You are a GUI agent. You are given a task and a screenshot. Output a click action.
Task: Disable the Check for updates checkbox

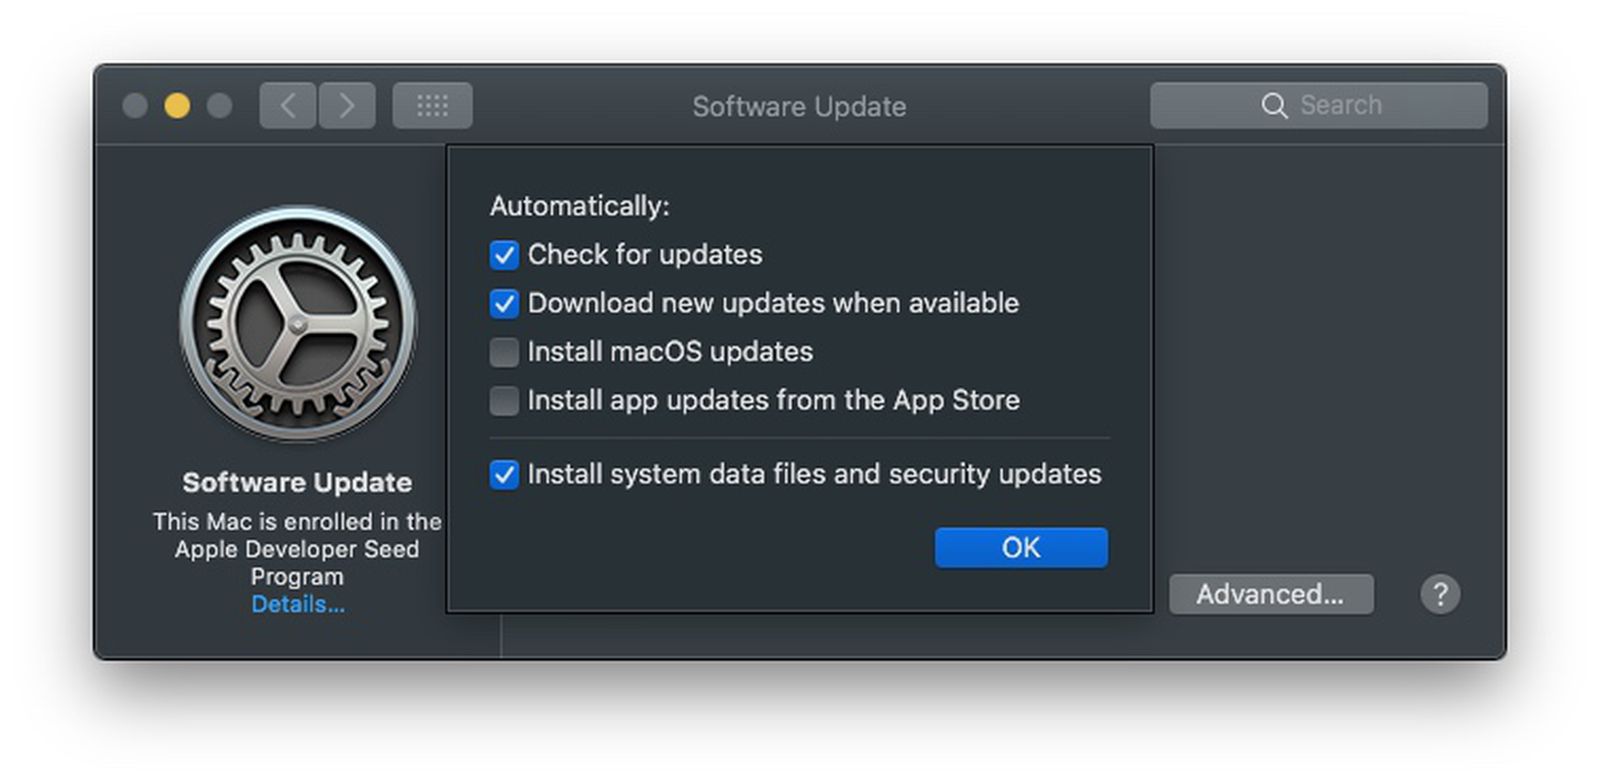tap(504, 255)
